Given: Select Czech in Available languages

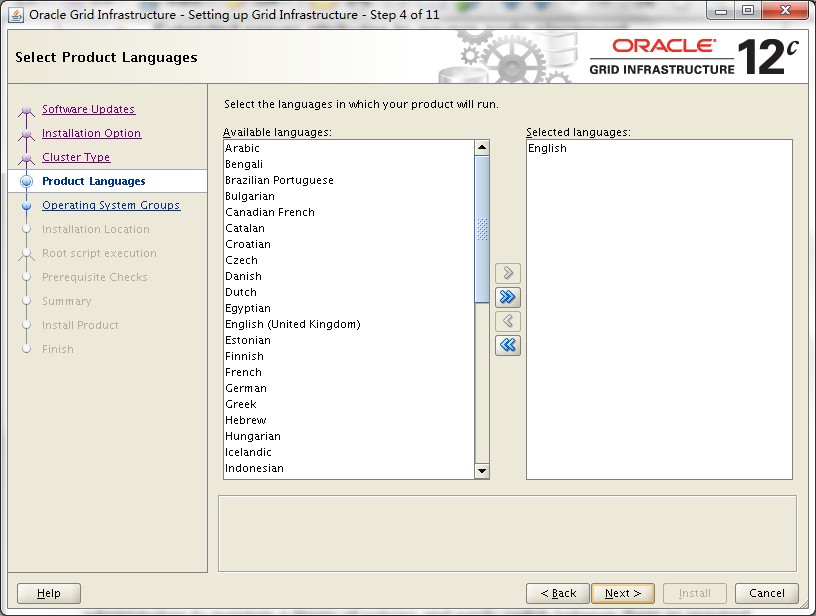Looking at the screenshot, I should [x=349, y=260].
